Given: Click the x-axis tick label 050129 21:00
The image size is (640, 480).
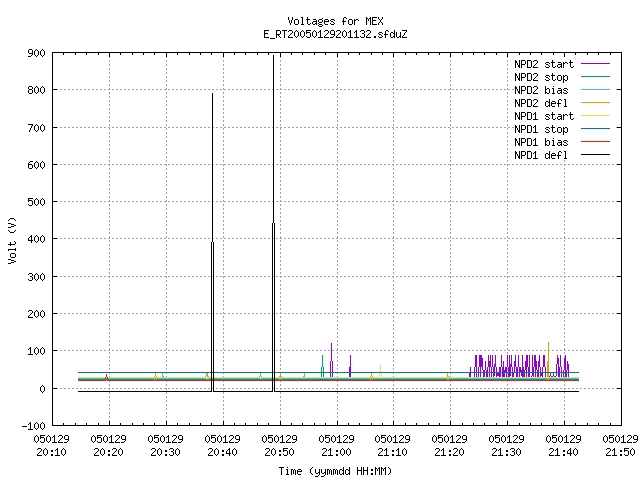Looking at the screenshot, I should click(336, 446).
